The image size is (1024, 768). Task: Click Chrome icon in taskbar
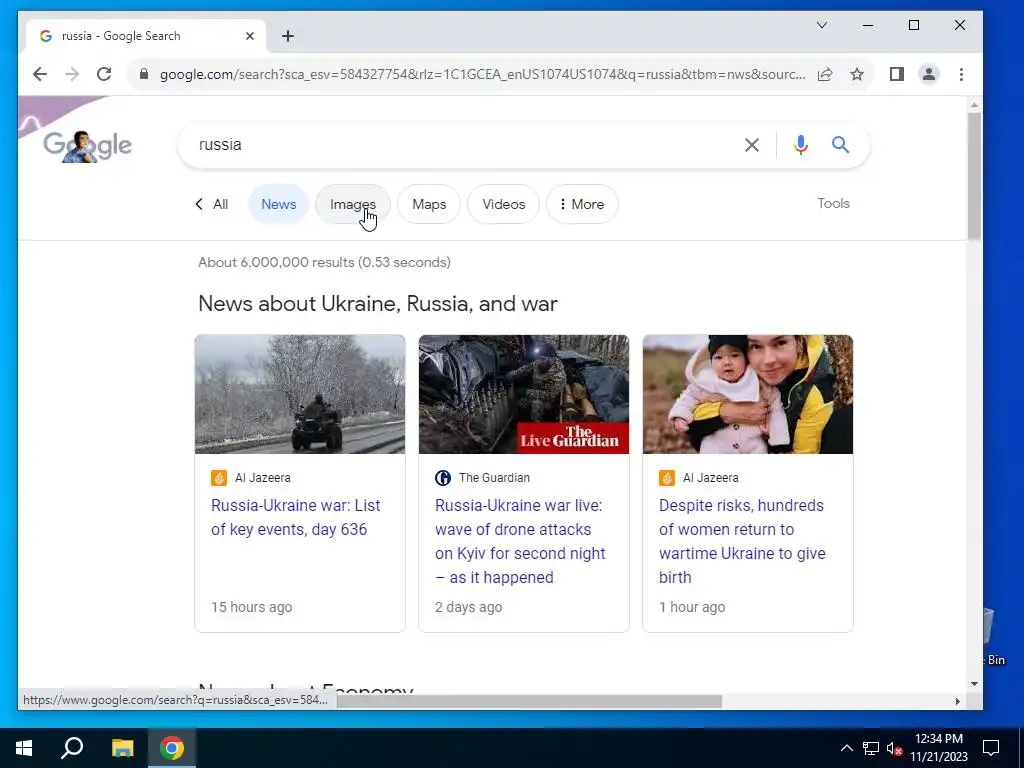tap(172, 748)
